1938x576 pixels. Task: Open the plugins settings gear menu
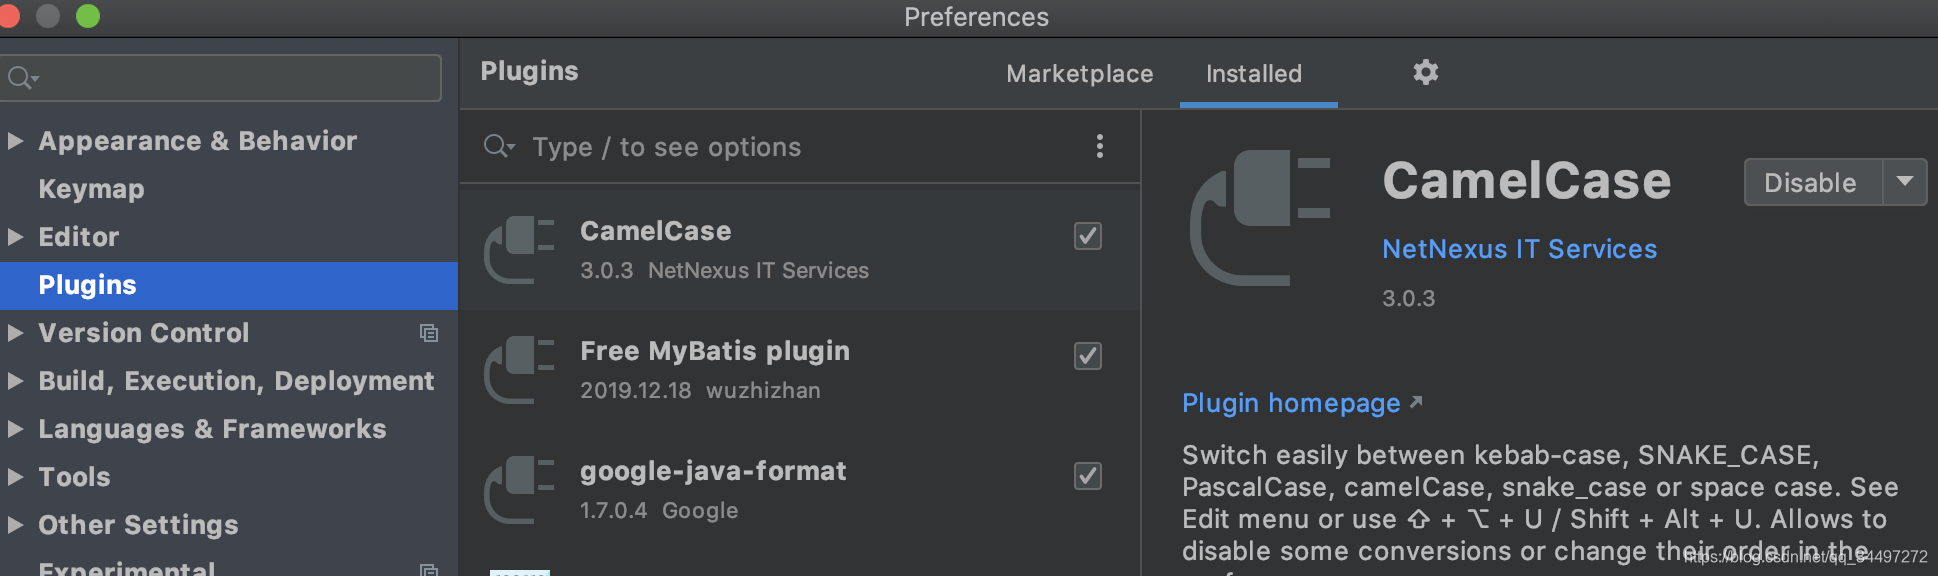[1425, 72]
